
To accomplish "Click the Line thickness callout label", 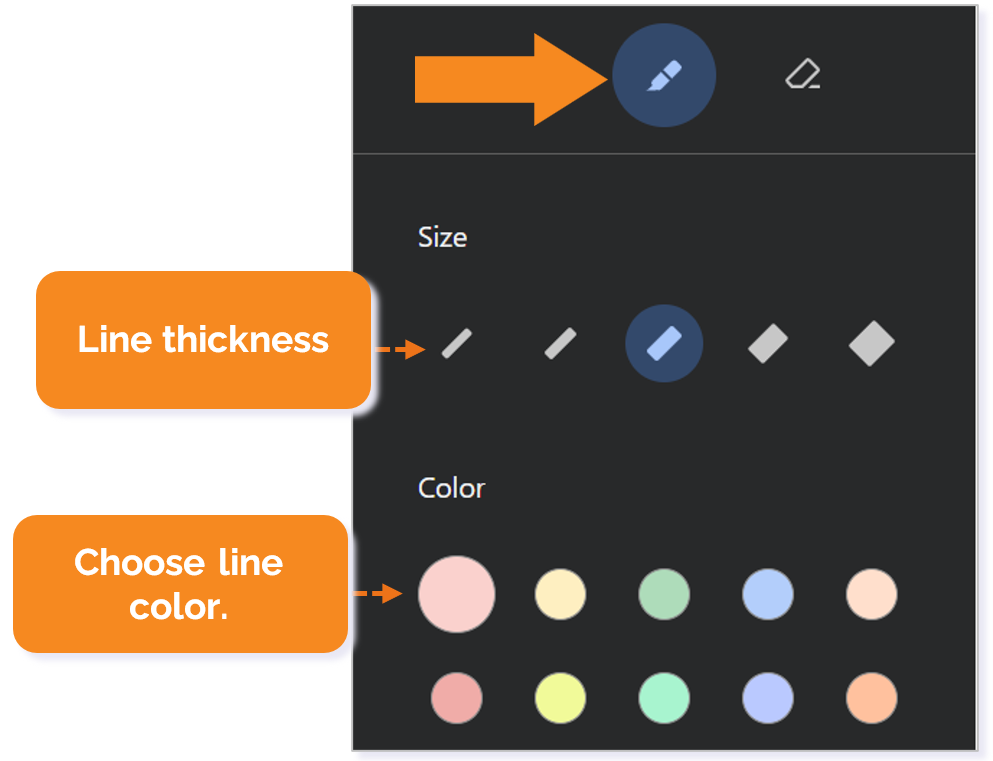I will (203, 340).
